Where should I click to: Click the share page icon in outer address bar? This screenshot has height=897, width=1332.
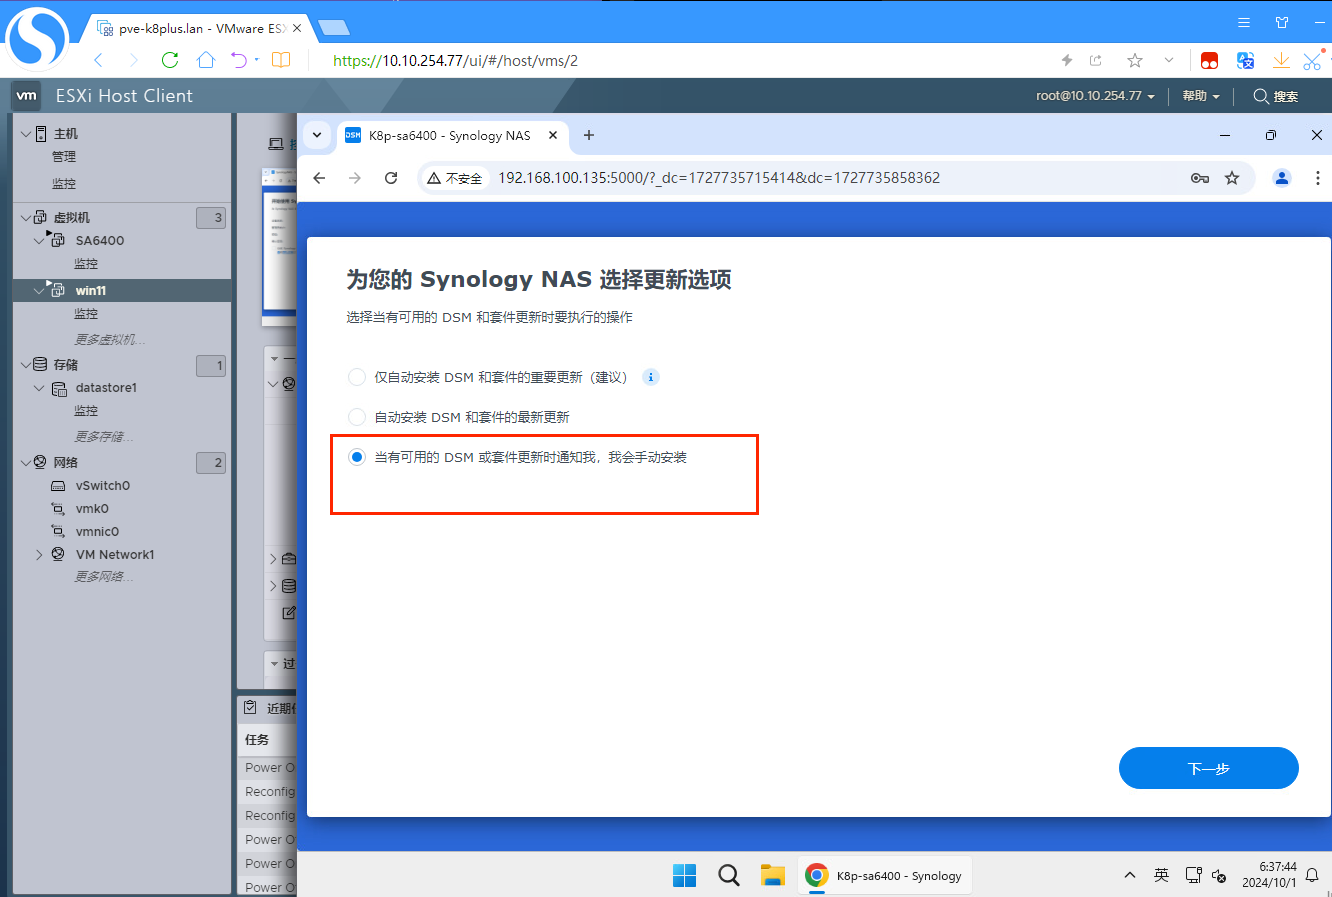click(1096, 60)
